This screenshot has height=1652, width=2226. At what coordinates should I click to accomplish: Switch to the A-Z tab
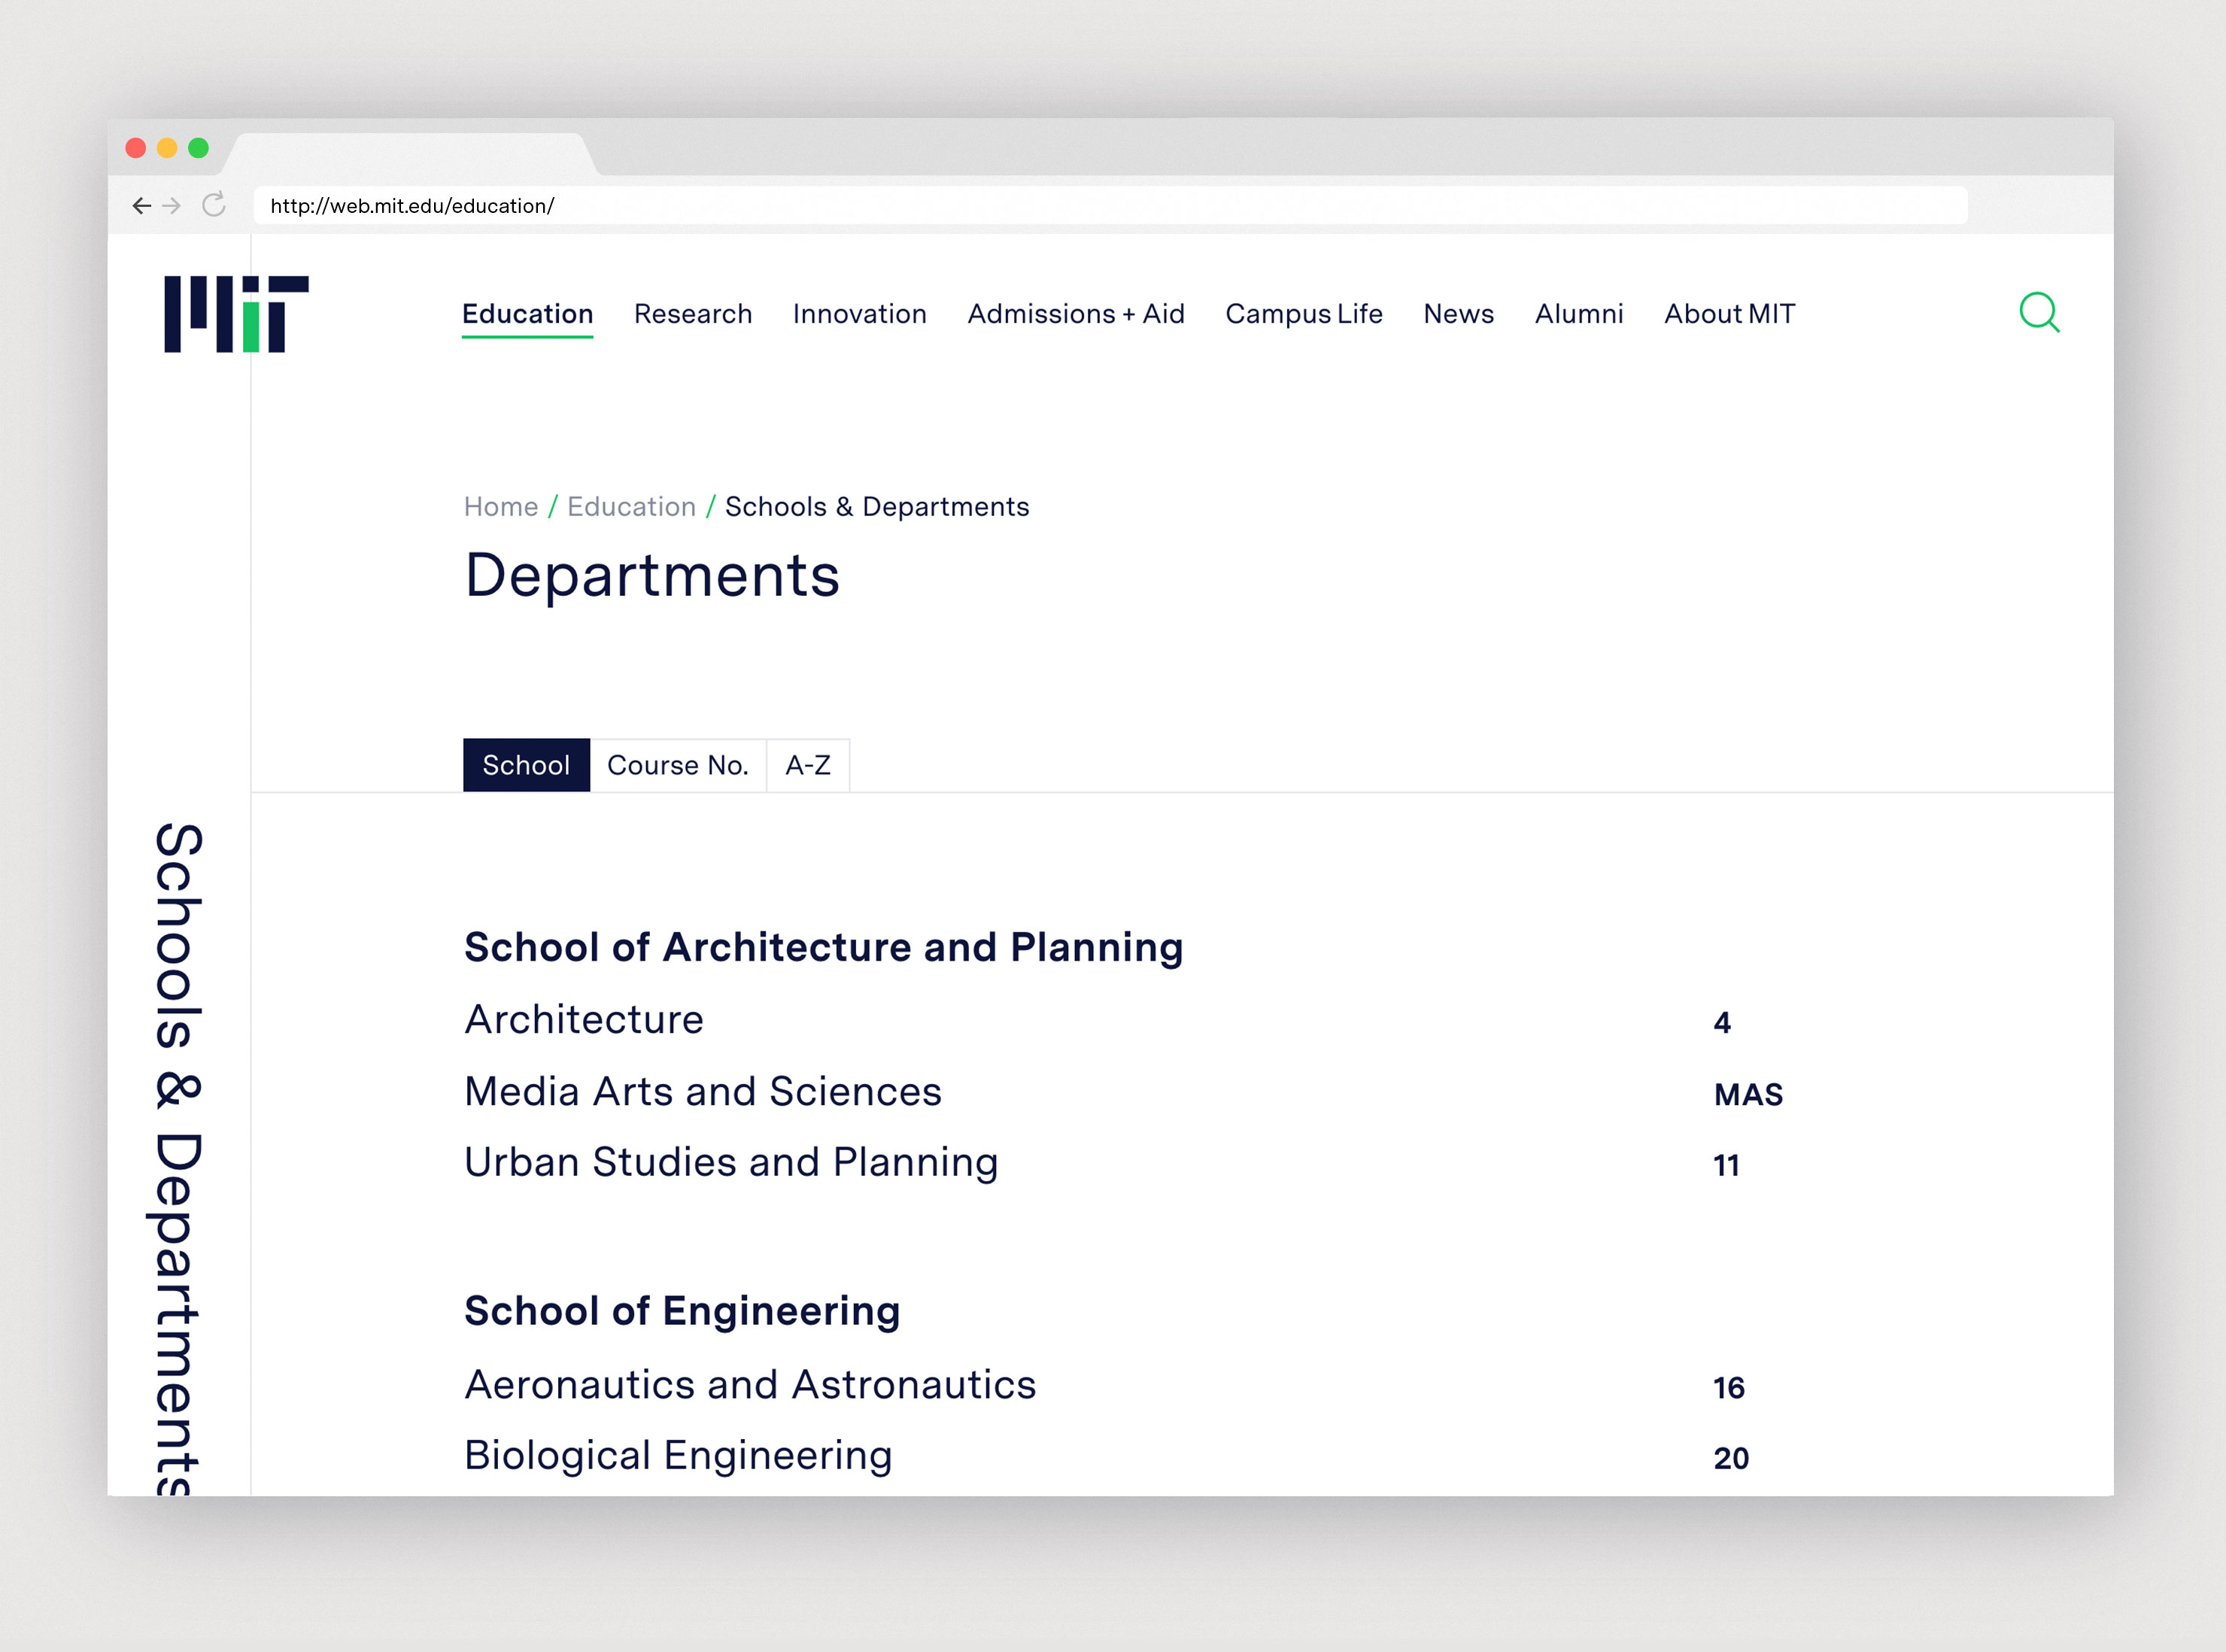pyautogui.click(x=807, y=765)
